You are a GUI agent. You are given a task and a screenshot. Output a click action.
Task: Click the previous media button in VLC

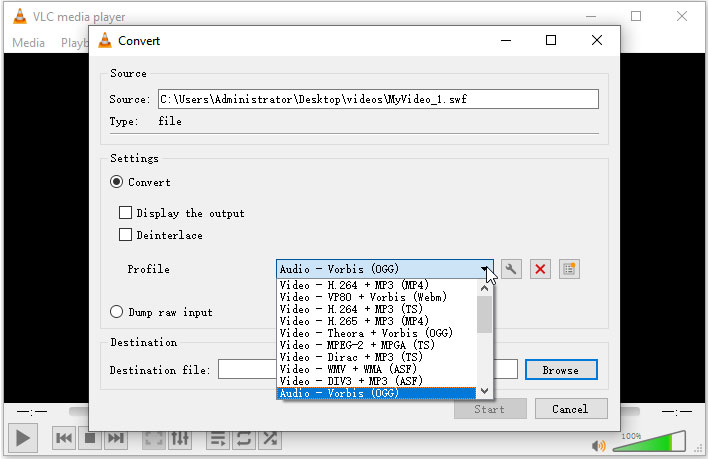[x=64, y=438]
